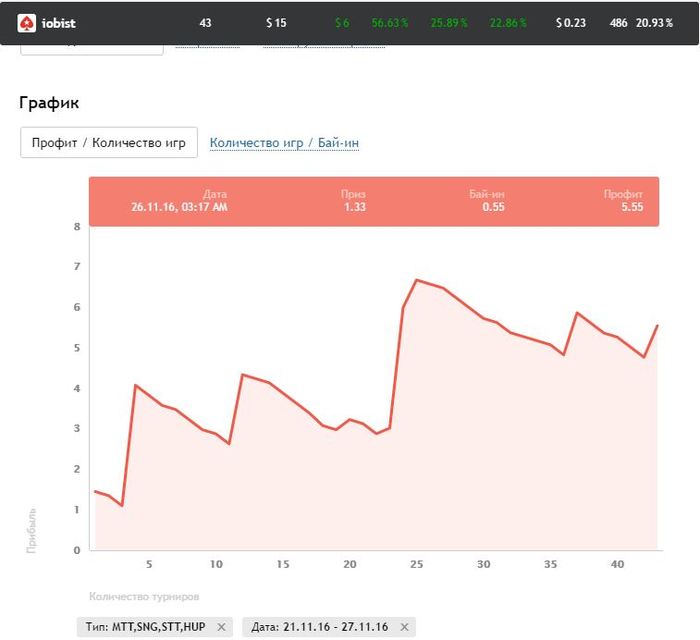Click the Профит 5.55 value in tooltip
700x640 pixels.
pos(631,207)
